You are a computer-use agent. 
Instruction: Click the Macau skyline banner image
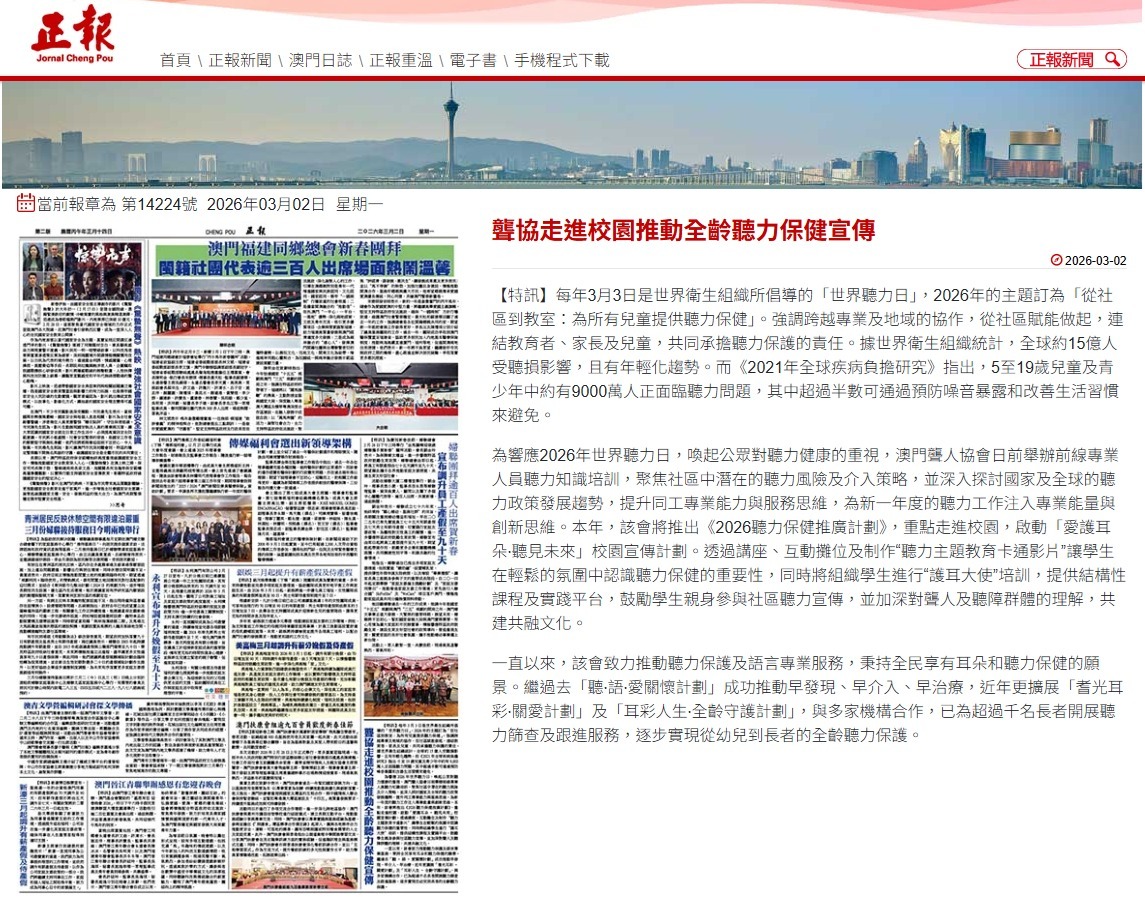pos(572,134)
